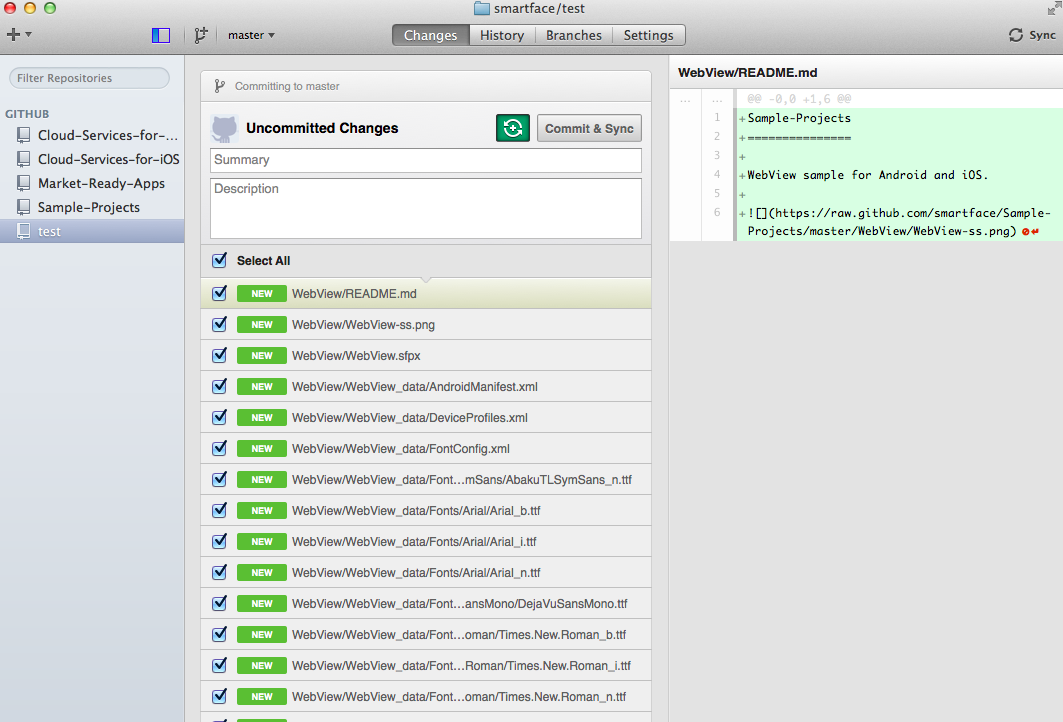This screenshot has height=722, width=1063.
Task: Click the NEW badge on Arial_i.ttf row
Action: coord(262,542)
